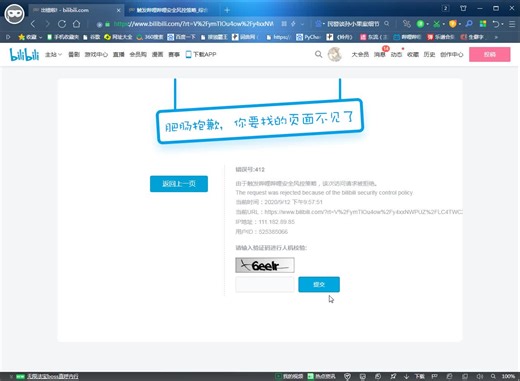Open 动态 in the header
The width and height of the screenshot is (520, 381).
(x=396, y=54)
